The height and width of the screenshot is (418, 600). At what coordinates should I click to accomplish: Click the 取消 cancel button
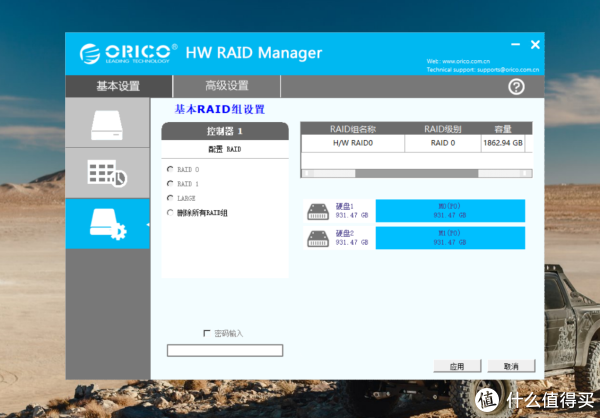click(511, 366)
